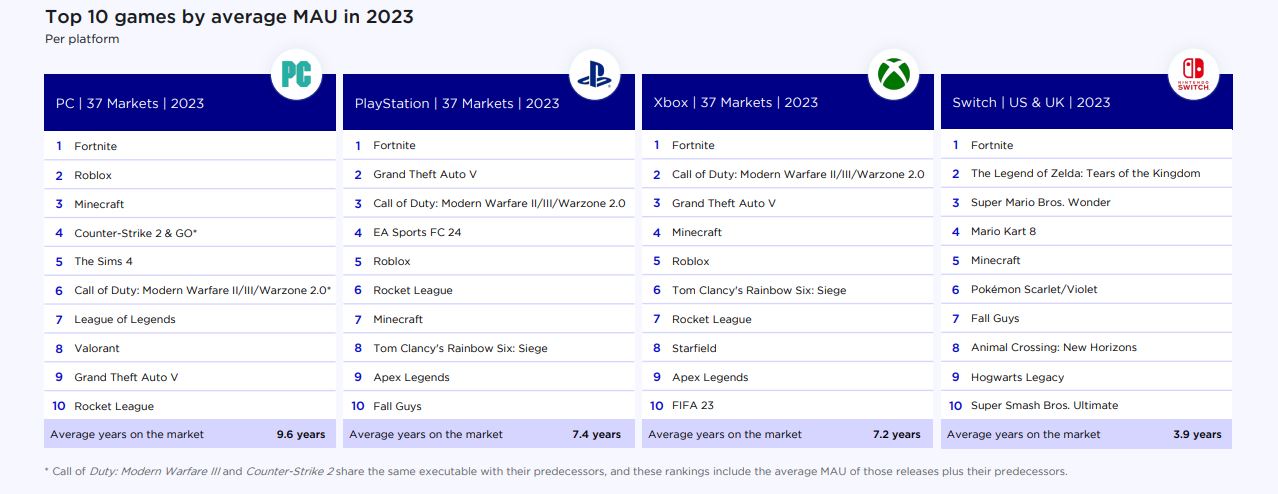Click FIFA 23 in Xbox ranking

692,406
